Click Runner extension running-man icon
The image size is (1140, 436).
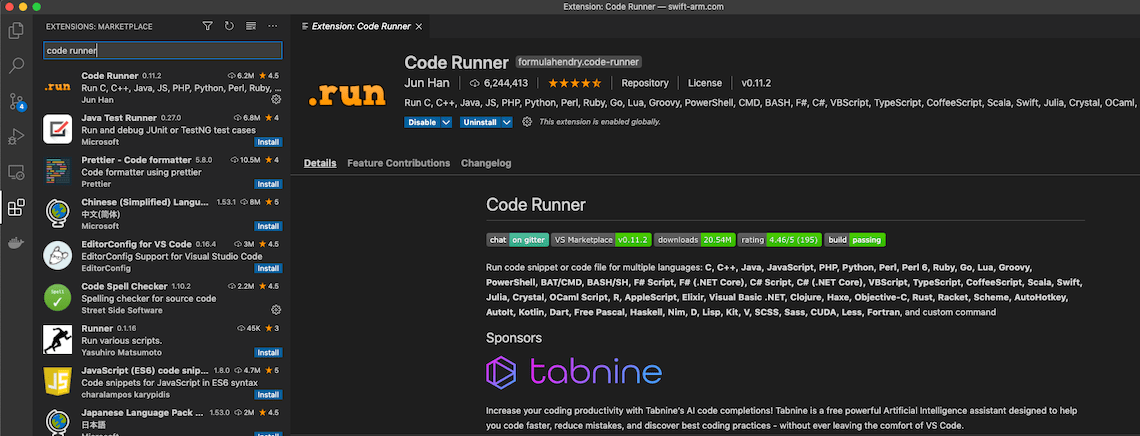click(x=57, y=340)
